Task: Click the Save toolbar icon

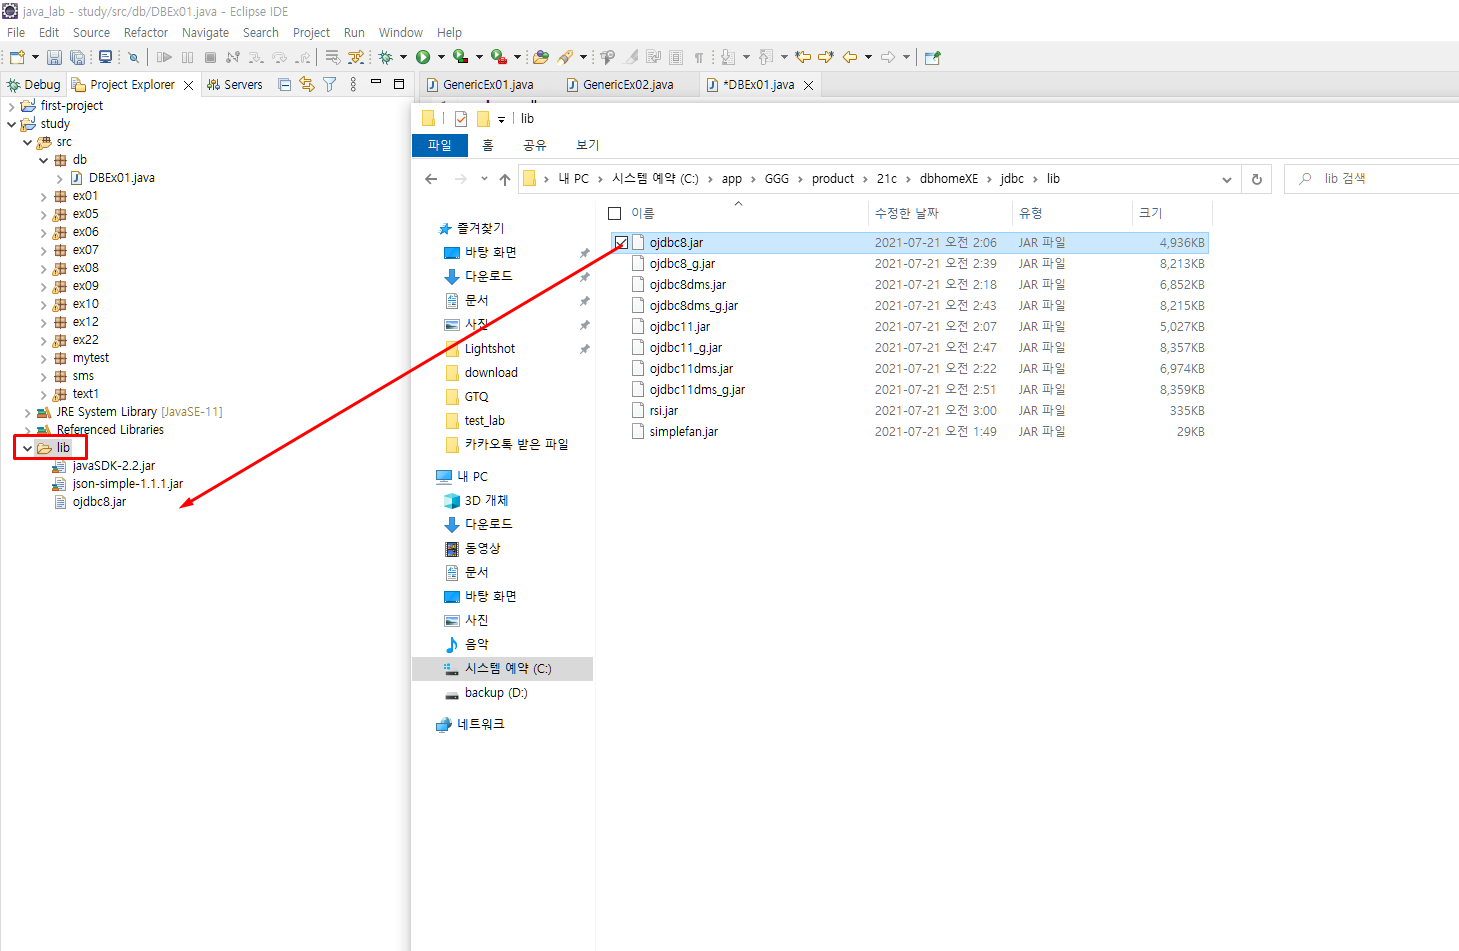Action: coord(54,57)
